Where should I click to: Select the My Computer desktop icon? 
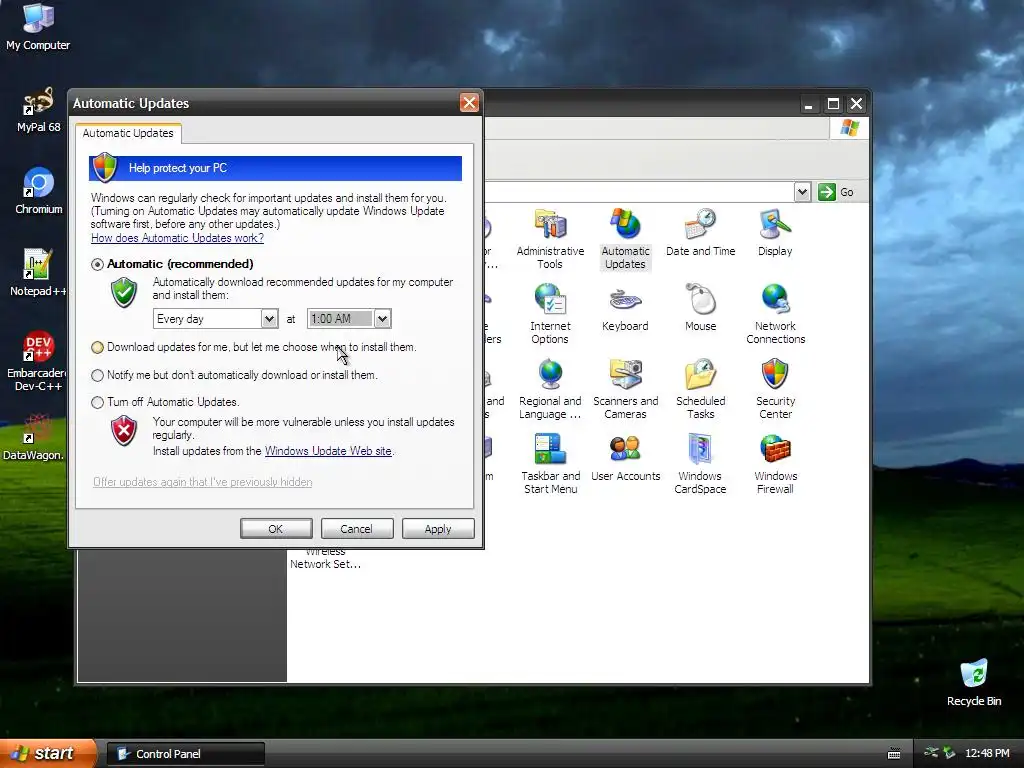pyautogui.click(x=38, y=27)
